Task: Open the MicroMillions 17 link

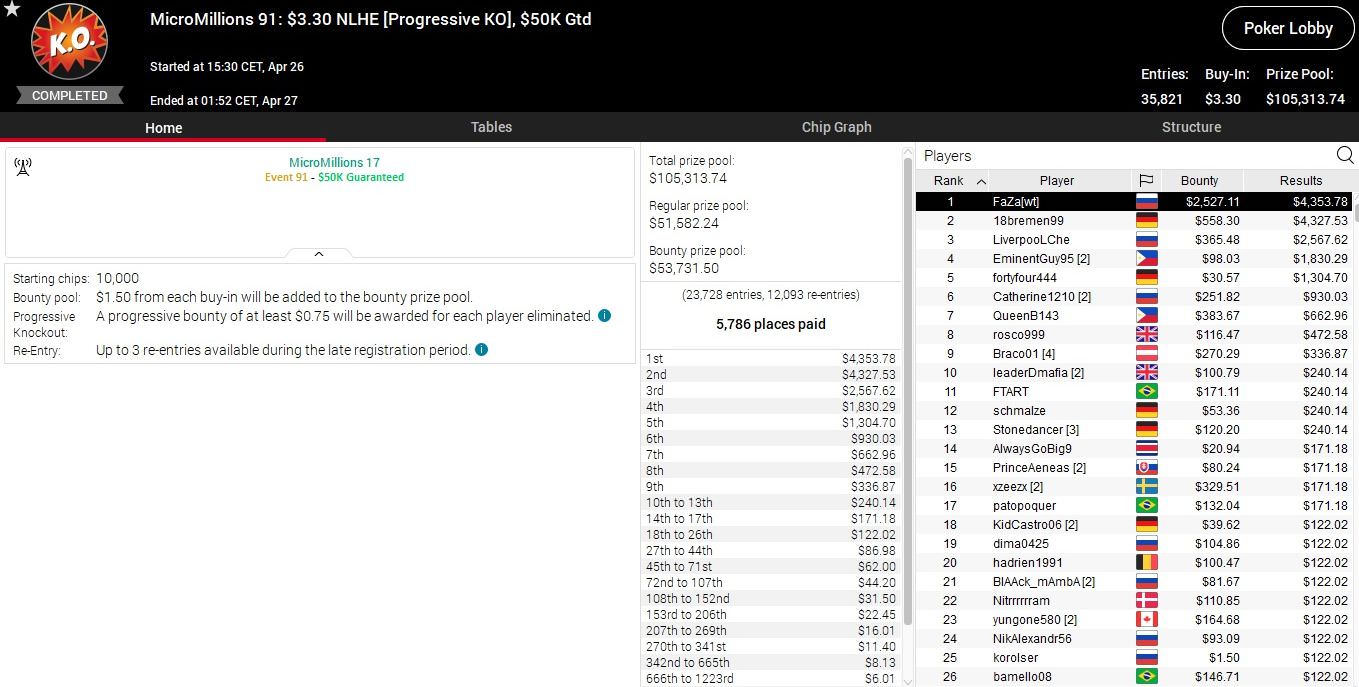Action: coord(334,162)
